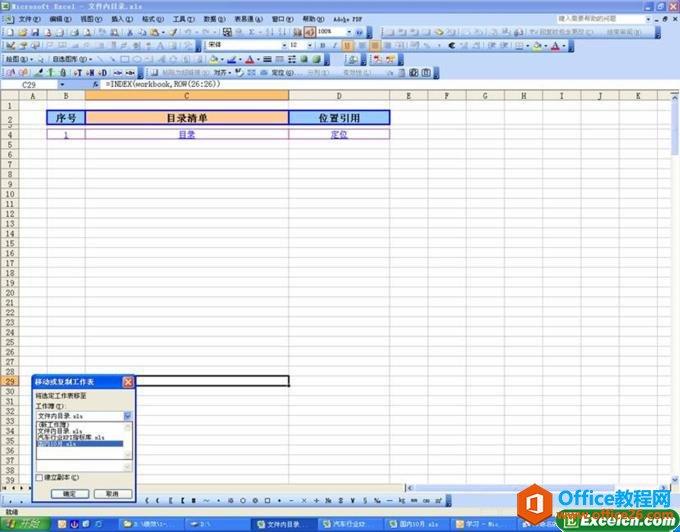Click the OK button in Move dialog
Screen dimensions: 680x532
click(69, 494)
